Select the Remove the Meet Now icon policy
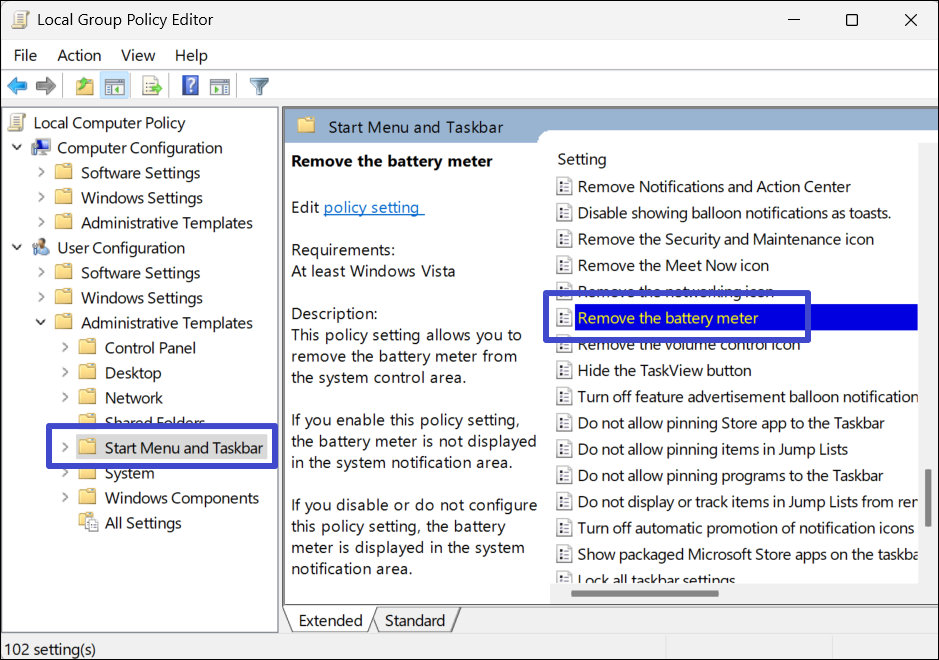Image resolution: width=939 pixels, height=660 pixels. point(673,266)
